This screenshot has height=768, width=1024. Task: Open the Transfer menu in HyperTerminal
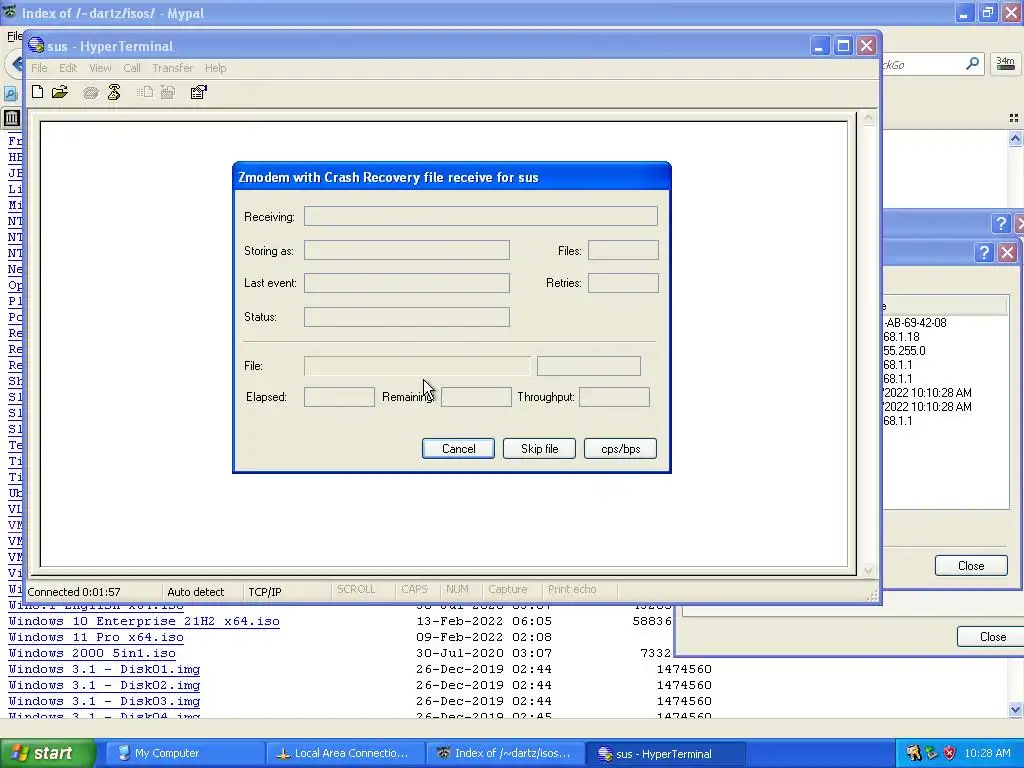pyautogui.click(x=172, y=68)
